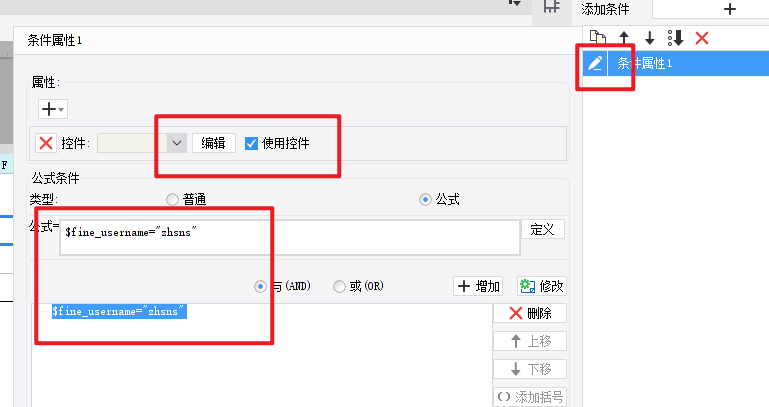Viewport: 769px width, 407px height.
Task: Open the 控件 dropdown list
Action: (x=177, y=143)
